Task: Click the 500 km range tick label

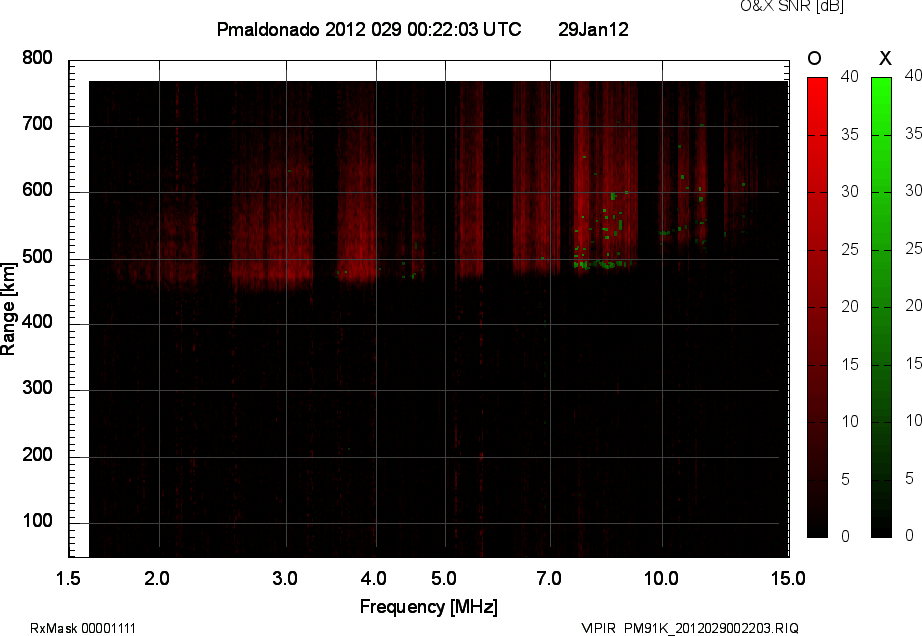Action: 37,258
